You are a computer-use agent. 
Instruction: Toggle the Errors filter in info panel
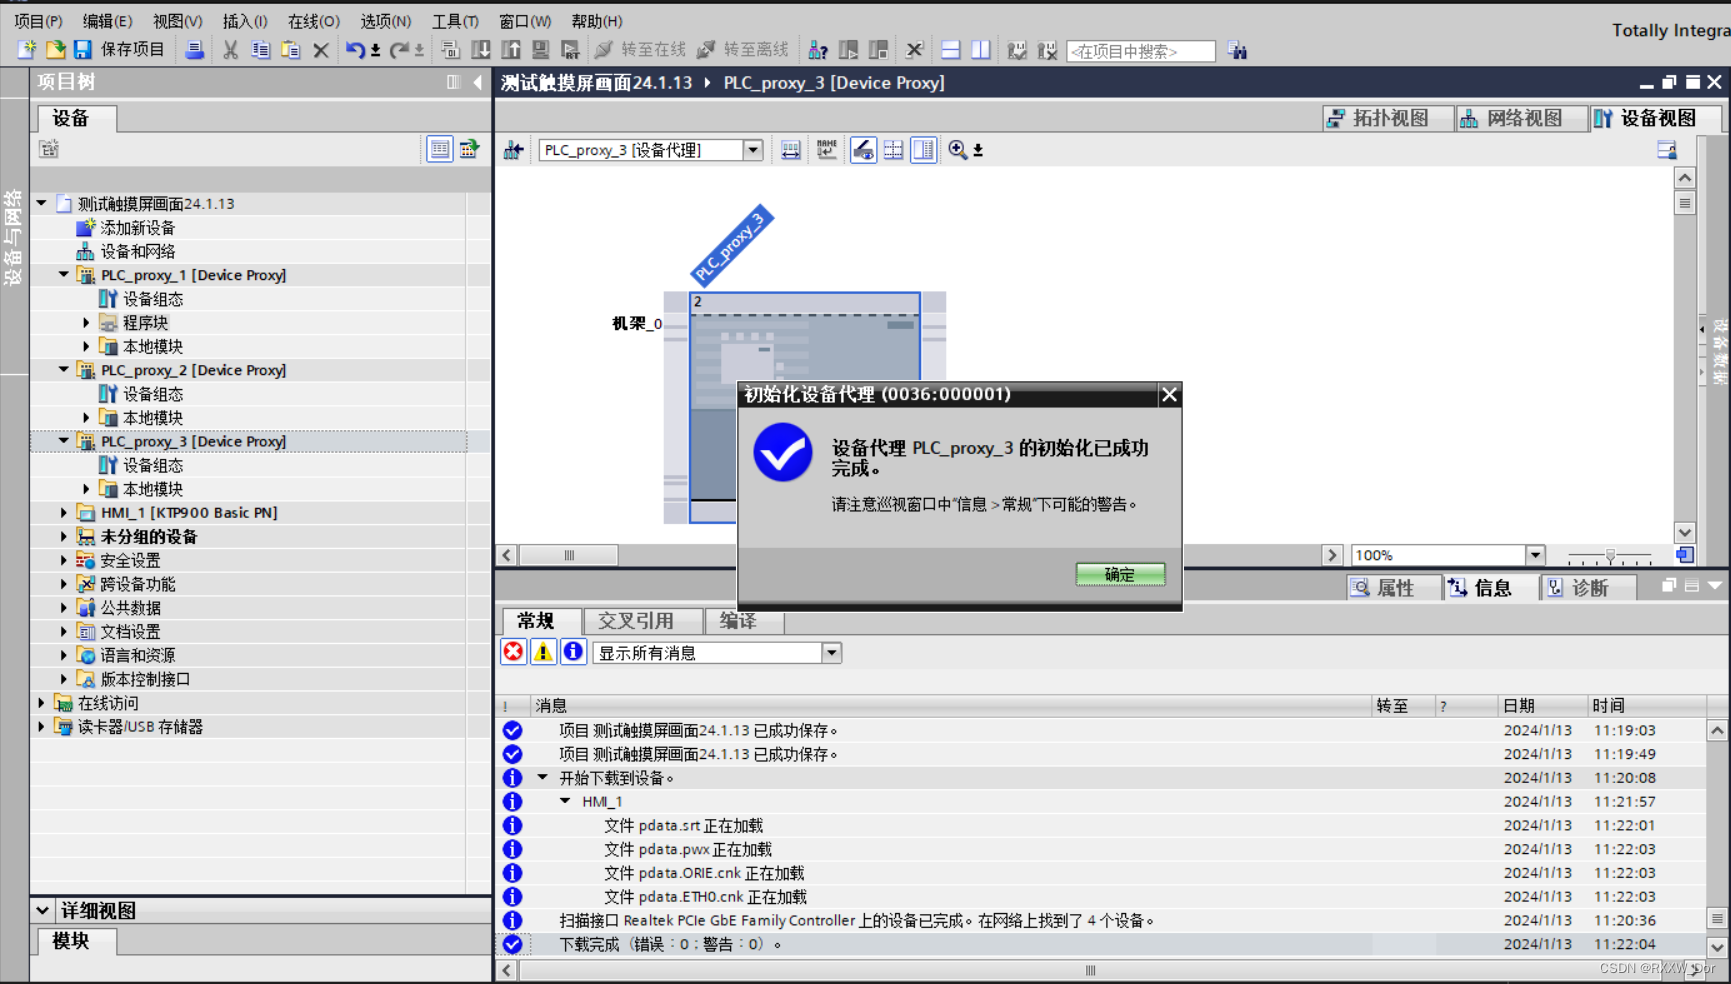(514, 652)
